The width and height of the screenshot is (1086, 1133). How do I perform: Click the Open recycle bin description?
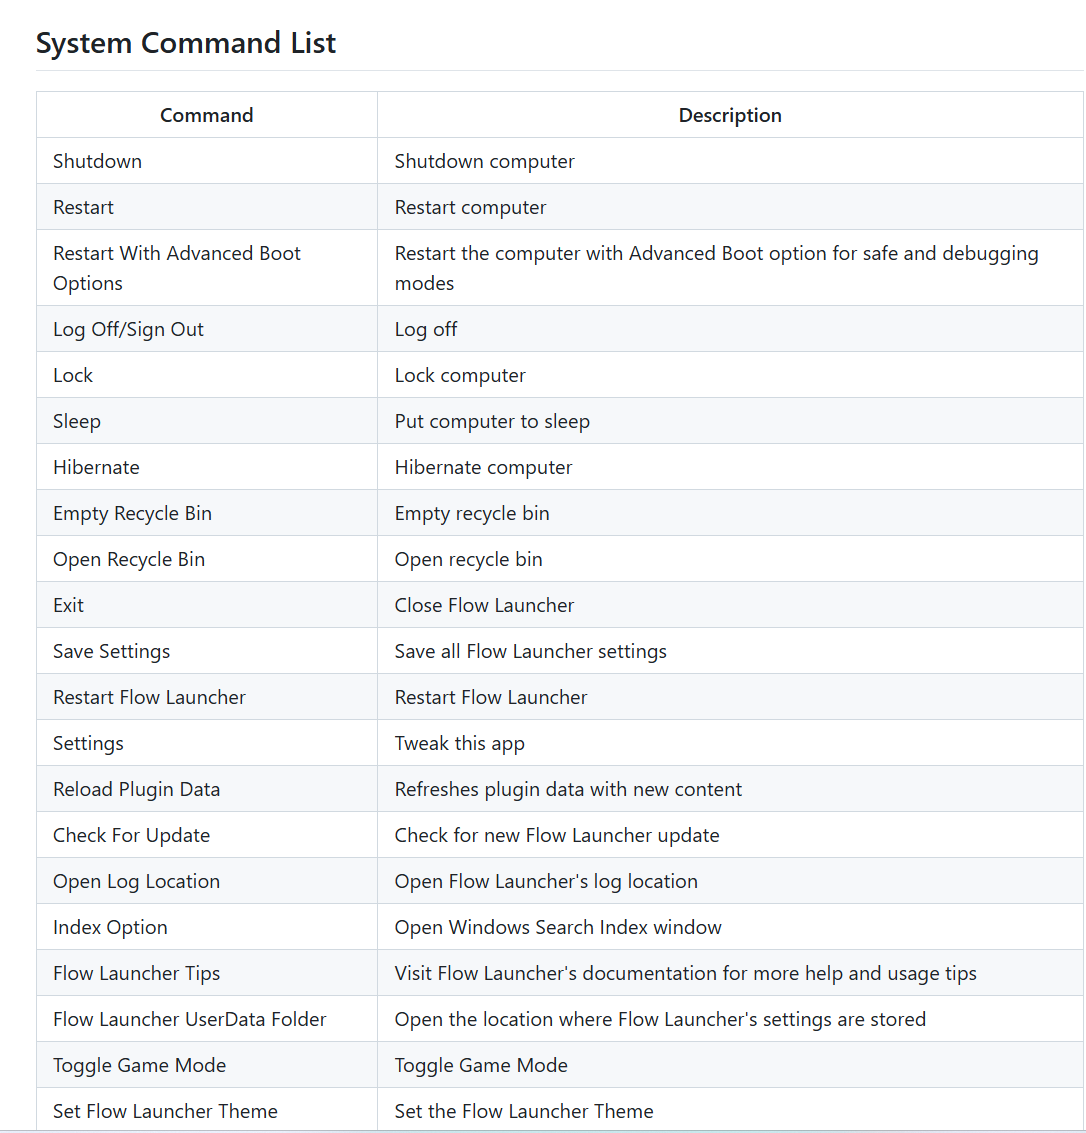click(468, 559)
